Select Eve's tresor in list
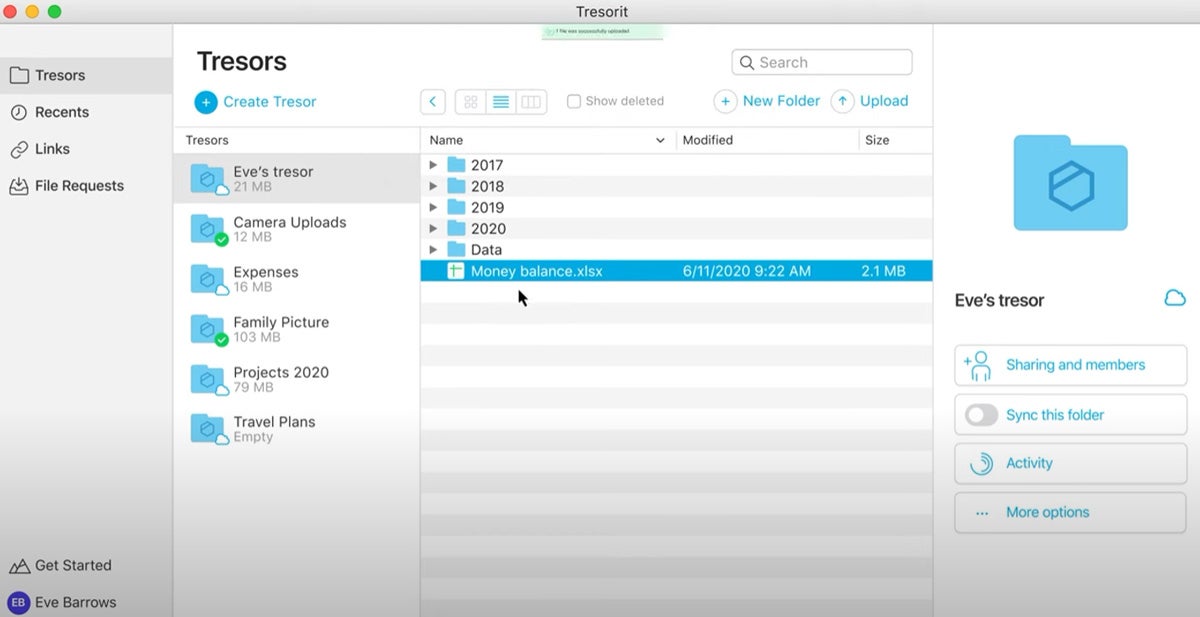Screen dimensions: 1200x617 (296, 179)
